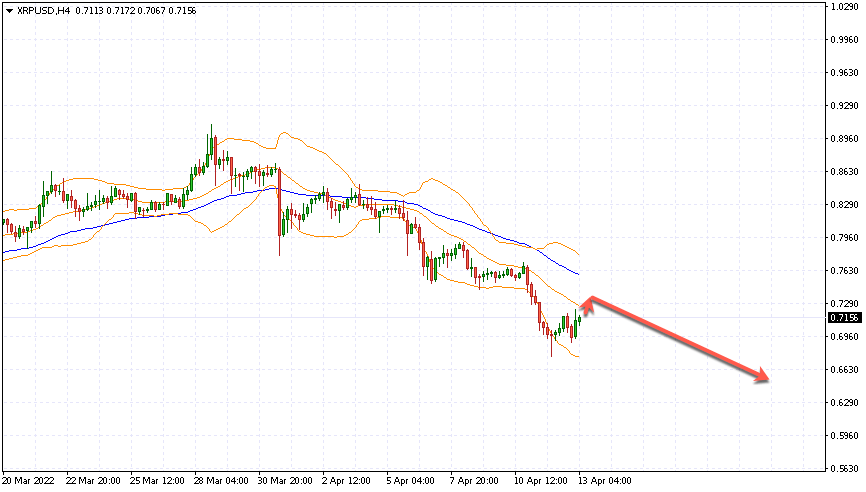
Task: Click the 0.6630 price scale label
Action: 844,370
